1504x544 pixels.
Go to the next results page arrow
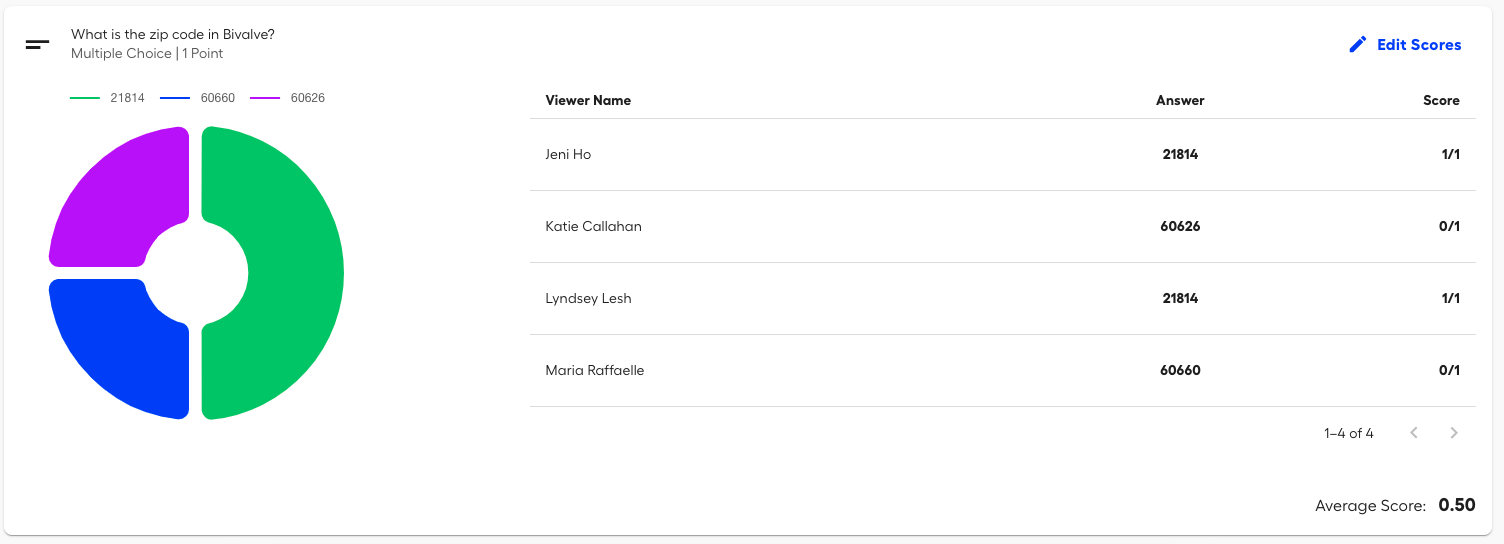click(x=1454, y=433)
